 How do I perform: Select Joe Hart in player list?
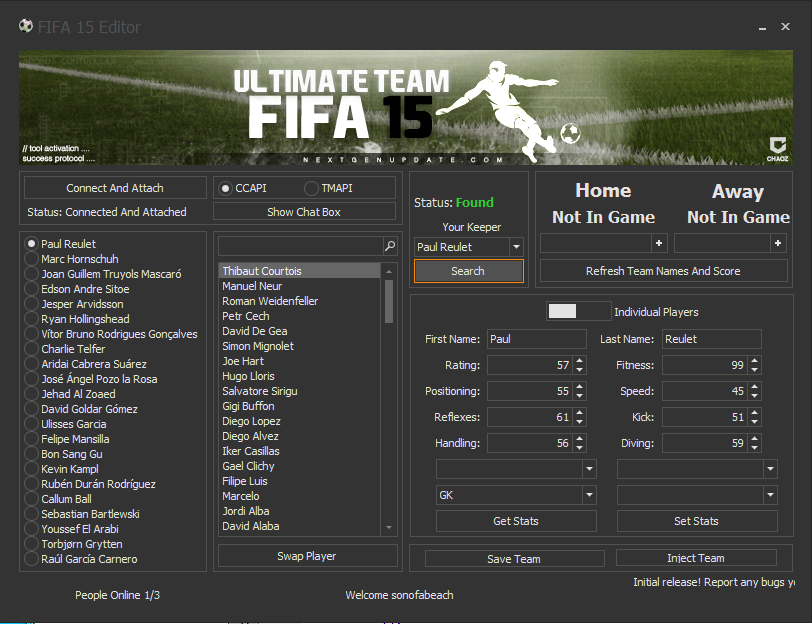300,361
